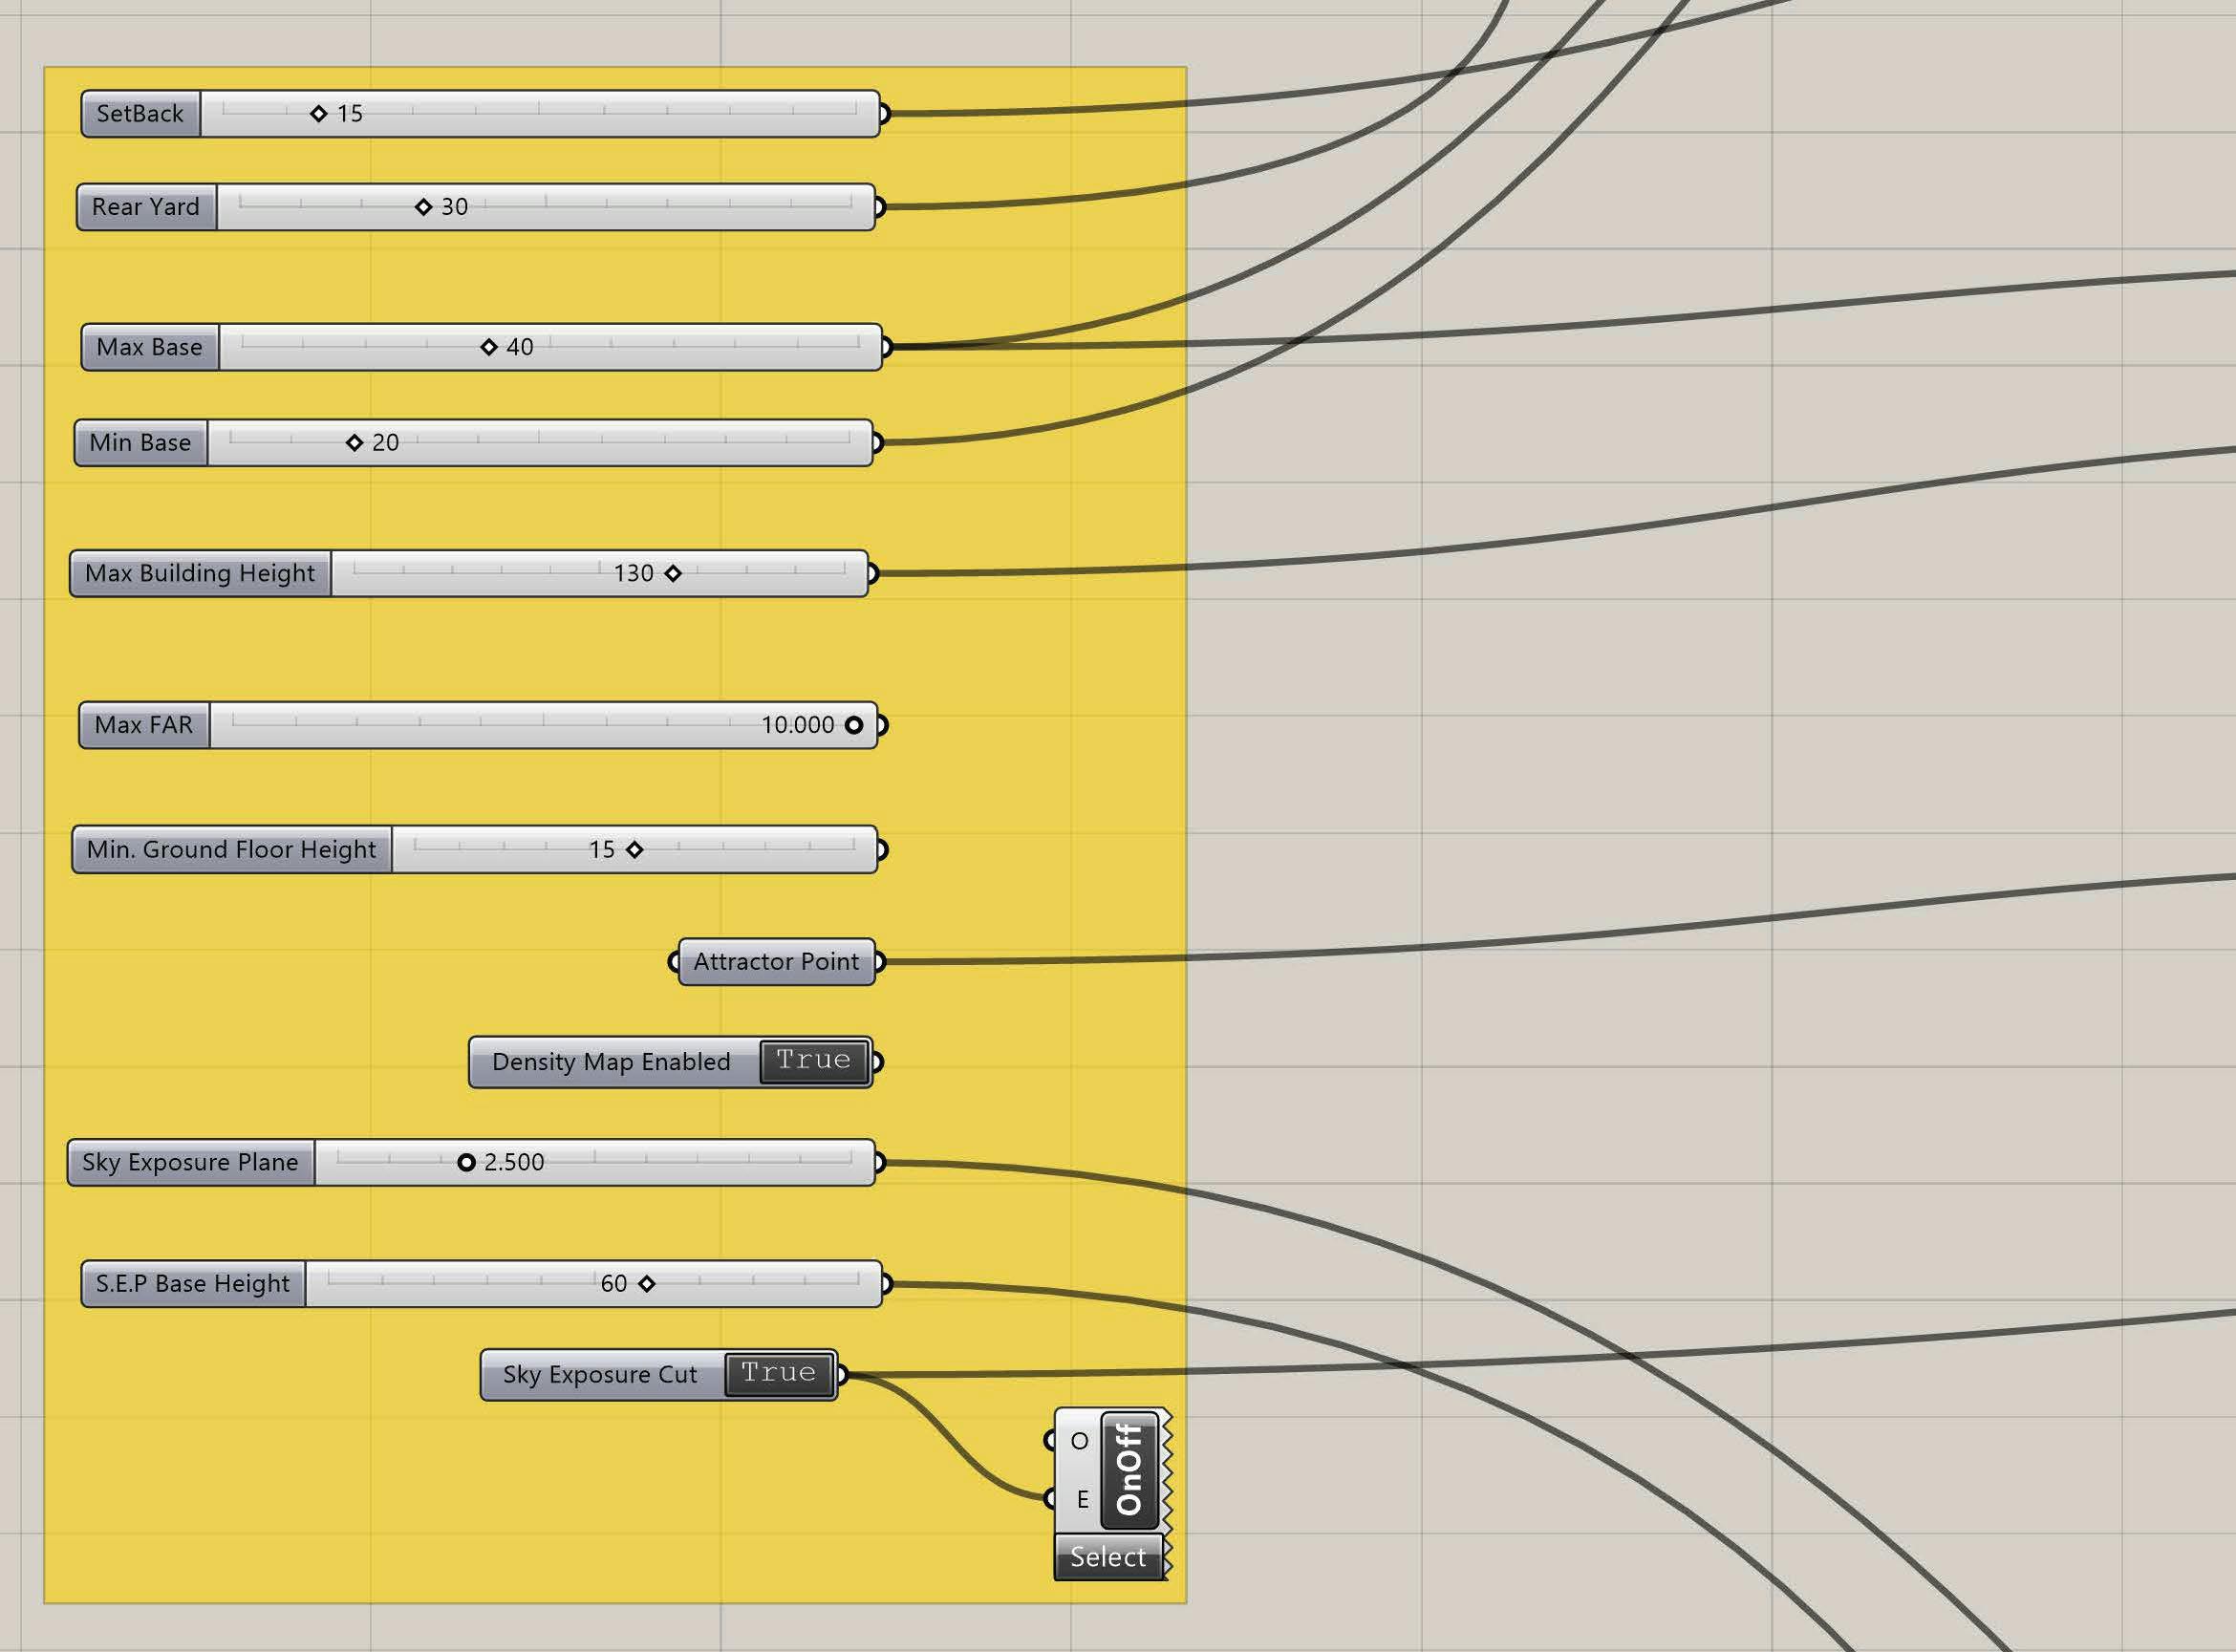The image size is (2236, 1652).
Task: Toggle Sky Exposure Cut True value
Action: point(778,1374)
